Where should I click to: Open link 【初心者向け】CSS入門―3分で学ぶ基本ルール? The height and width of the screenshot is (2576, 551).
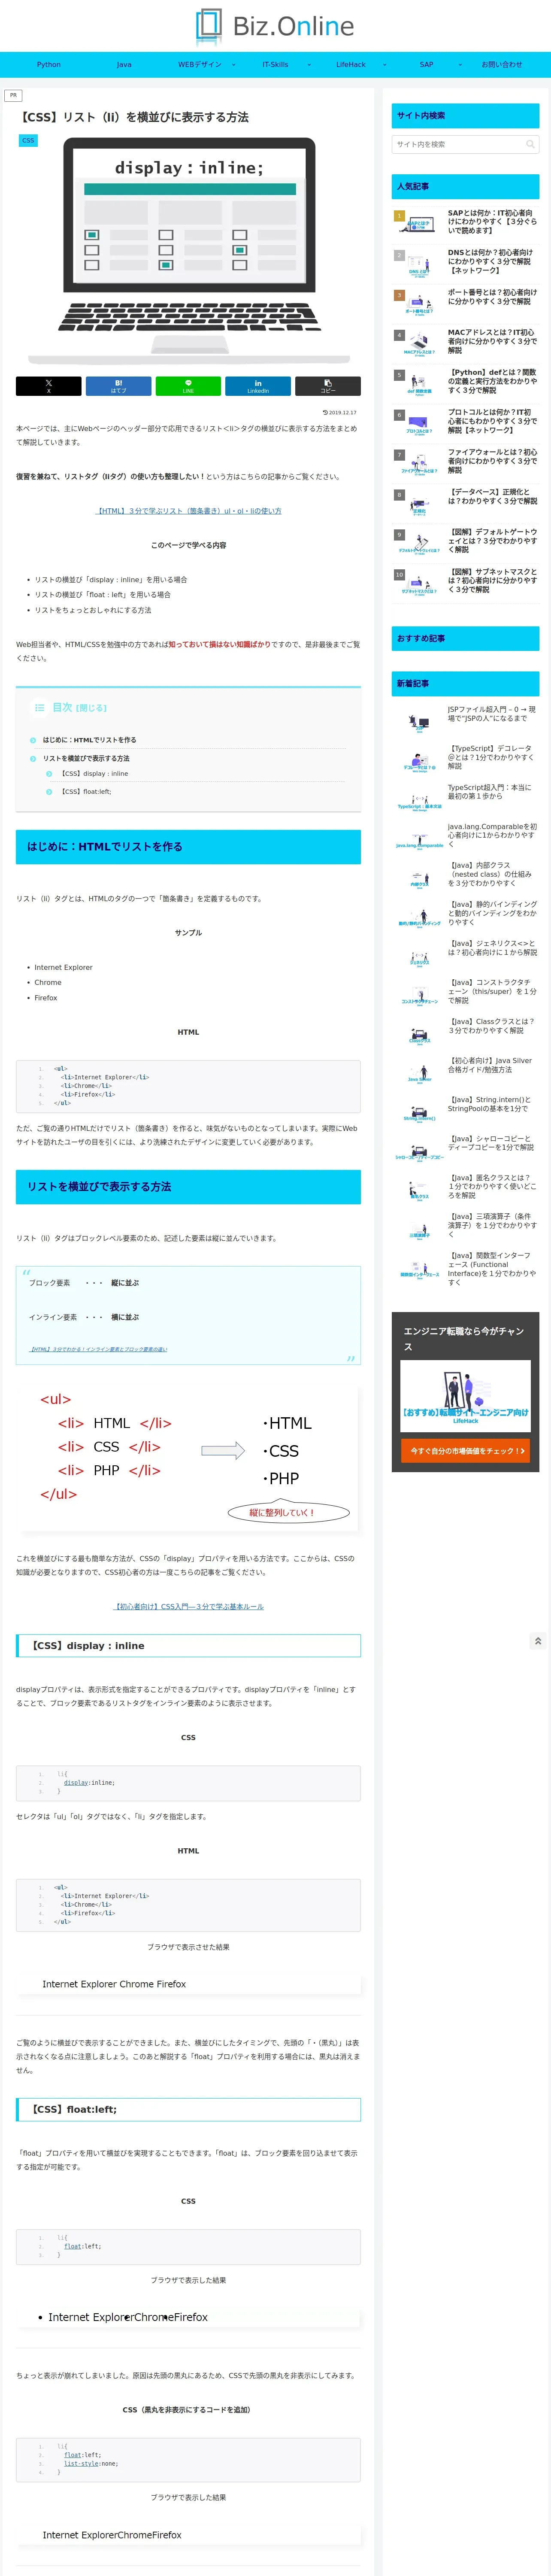coord(188,1606)
